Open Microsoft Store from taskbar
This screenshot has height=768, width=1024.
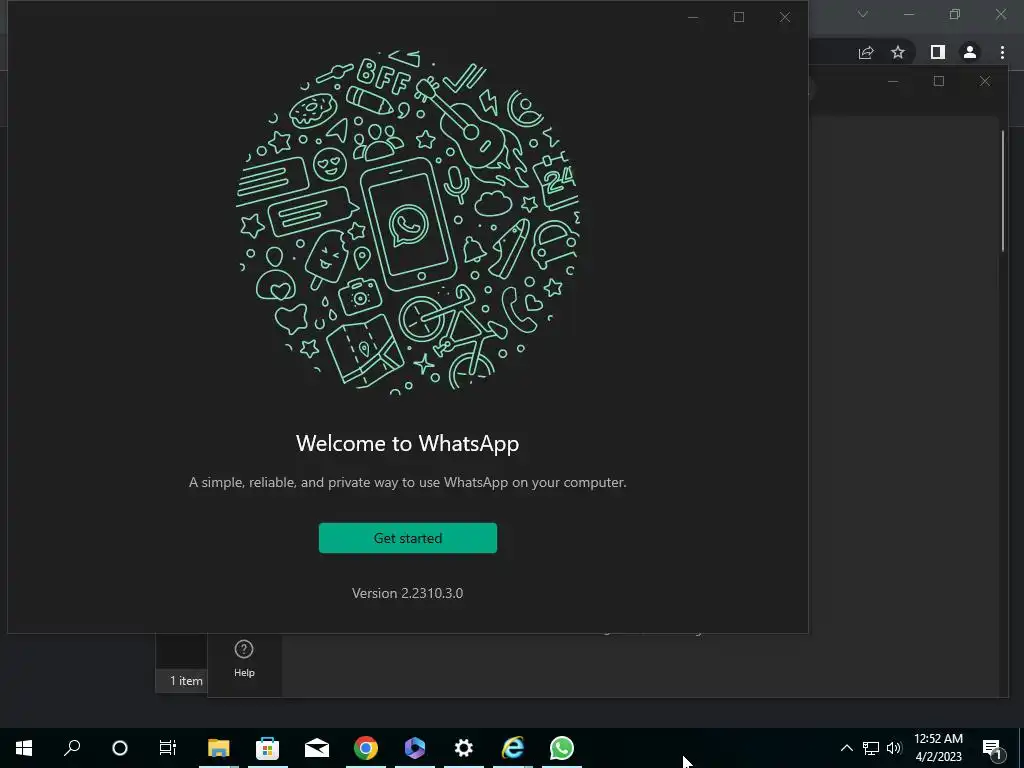[267, 748]
